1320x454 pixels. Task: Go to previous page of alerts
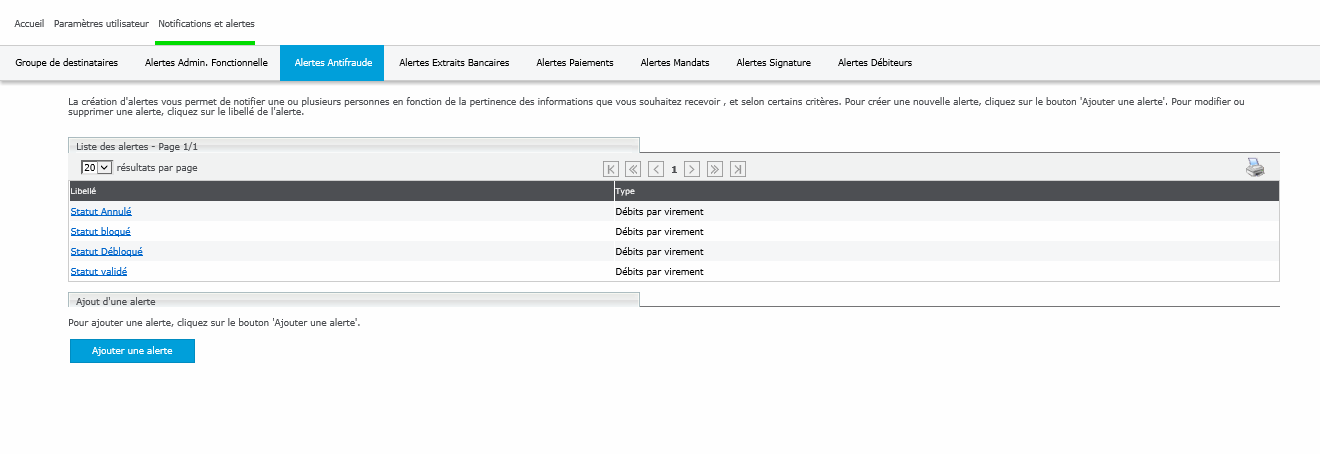(656, 169)
